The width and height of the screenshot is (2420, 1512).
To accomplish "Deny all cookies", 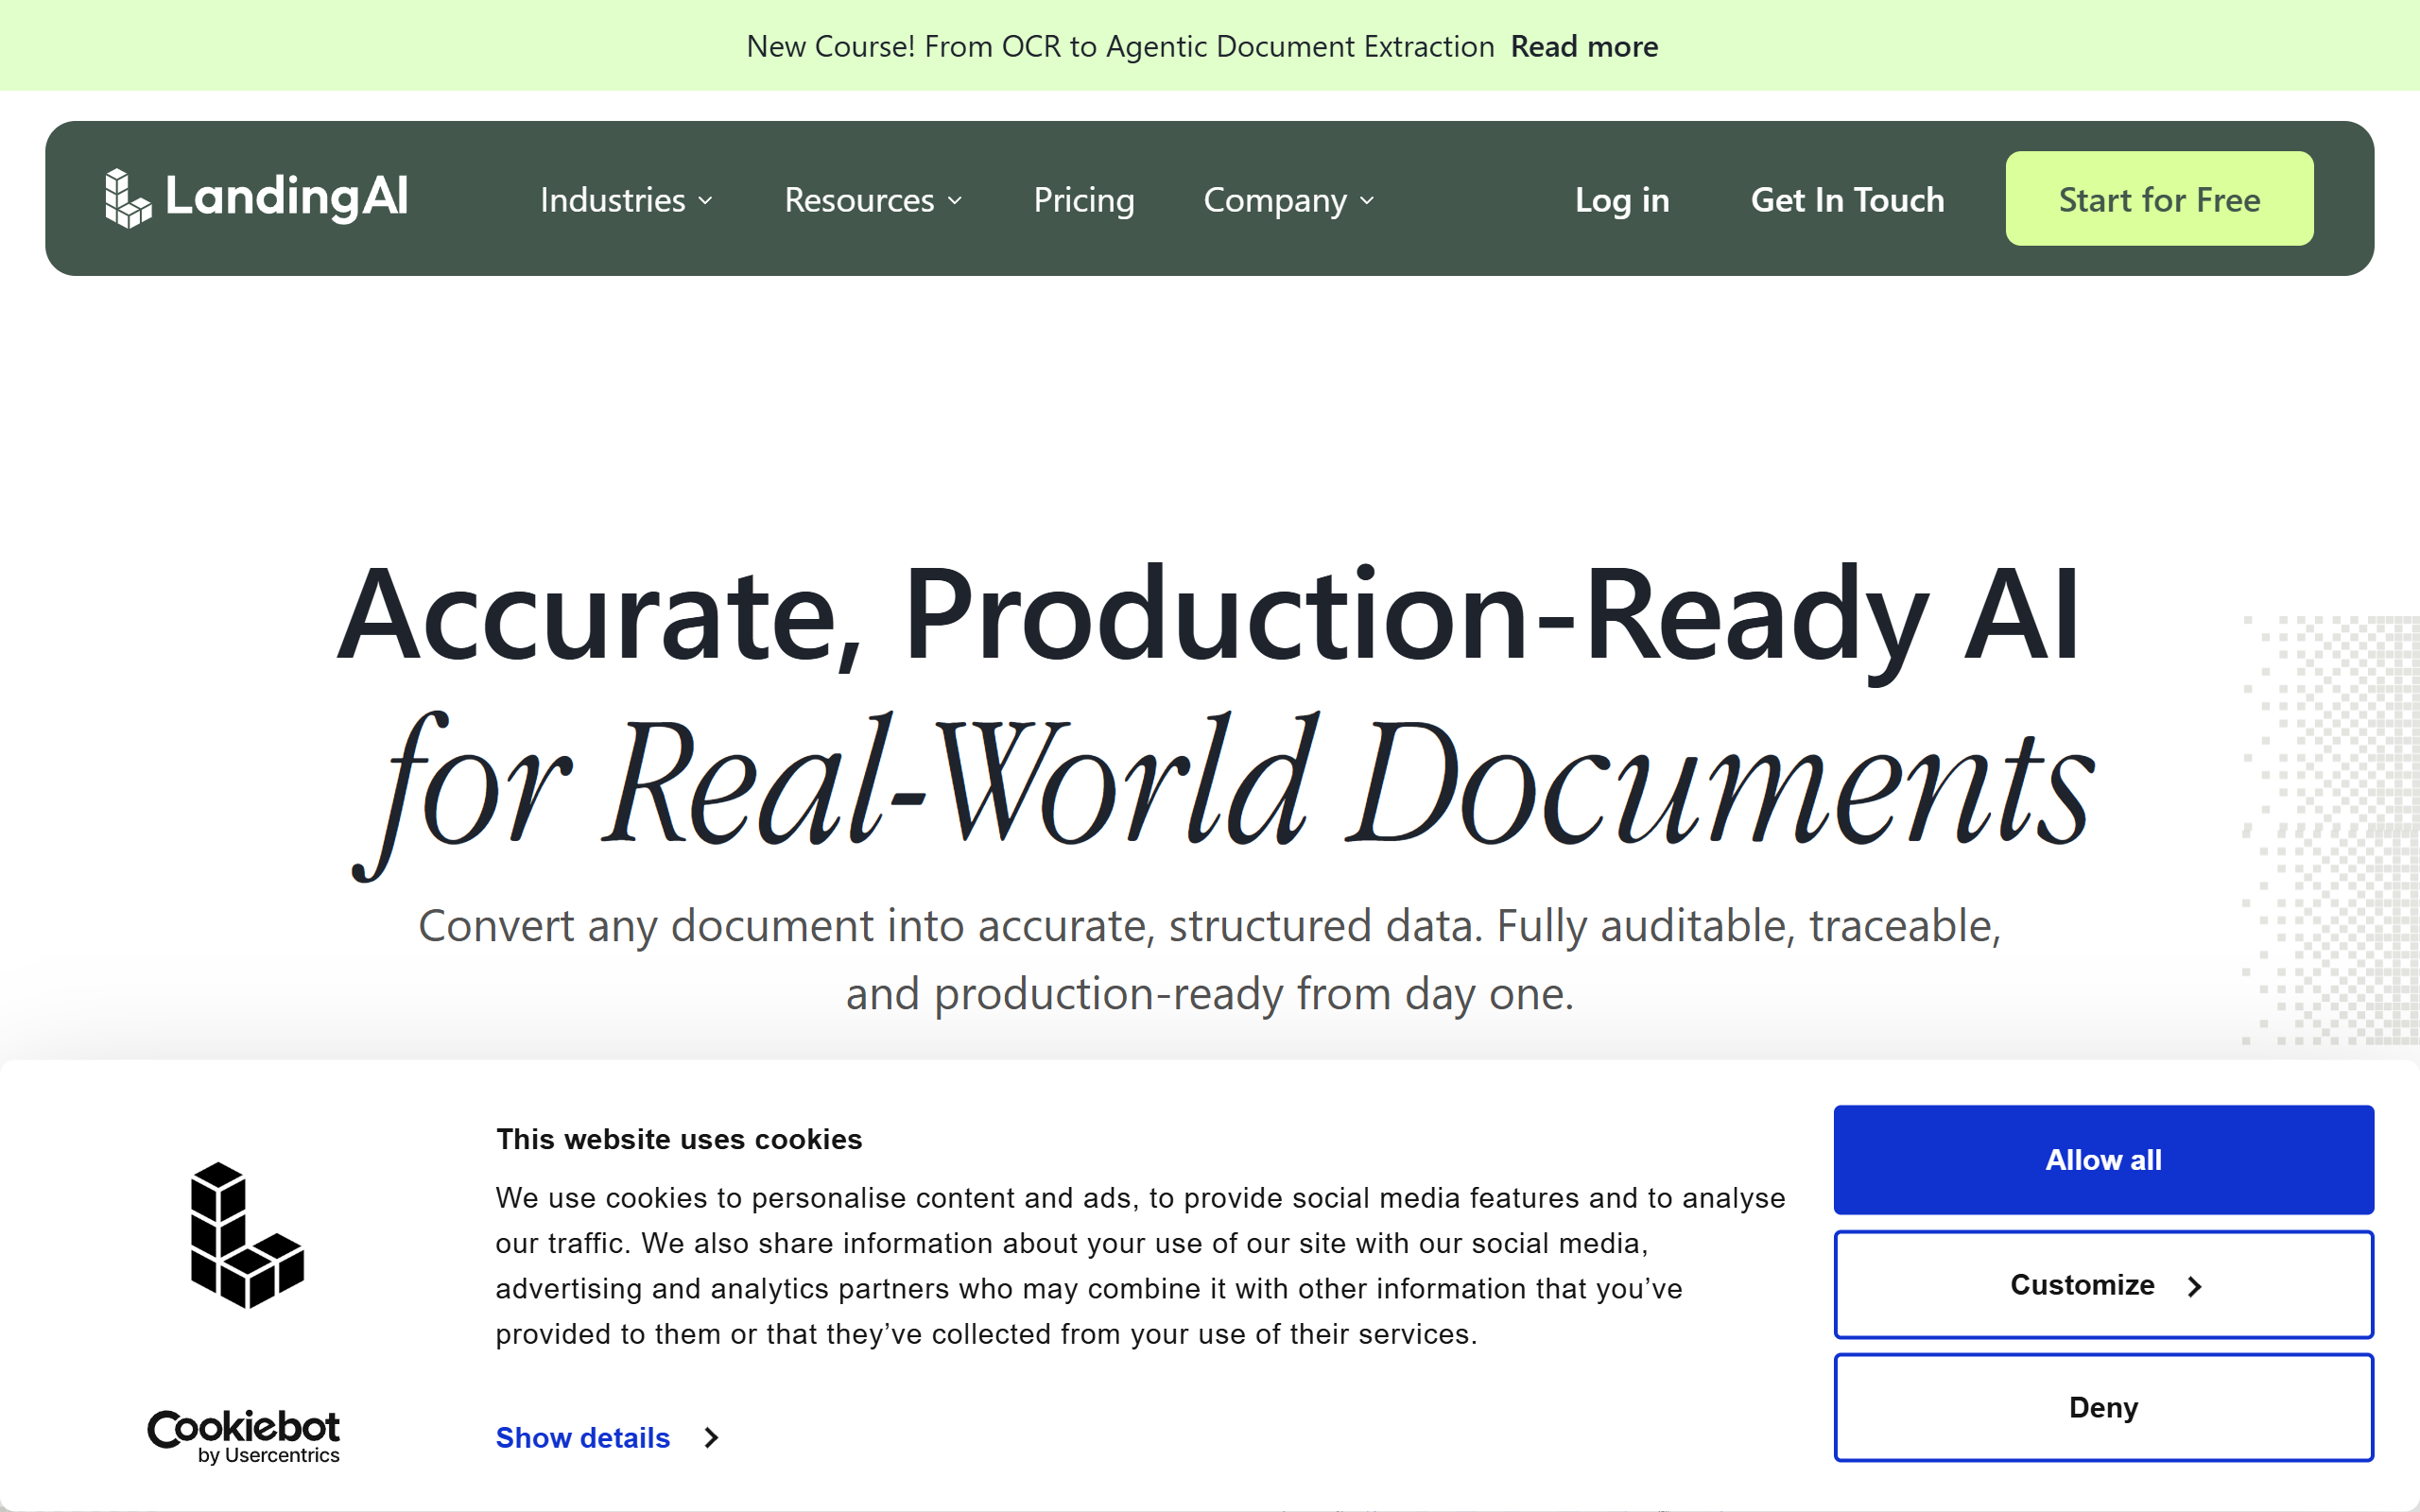I will (2103, 1407).
